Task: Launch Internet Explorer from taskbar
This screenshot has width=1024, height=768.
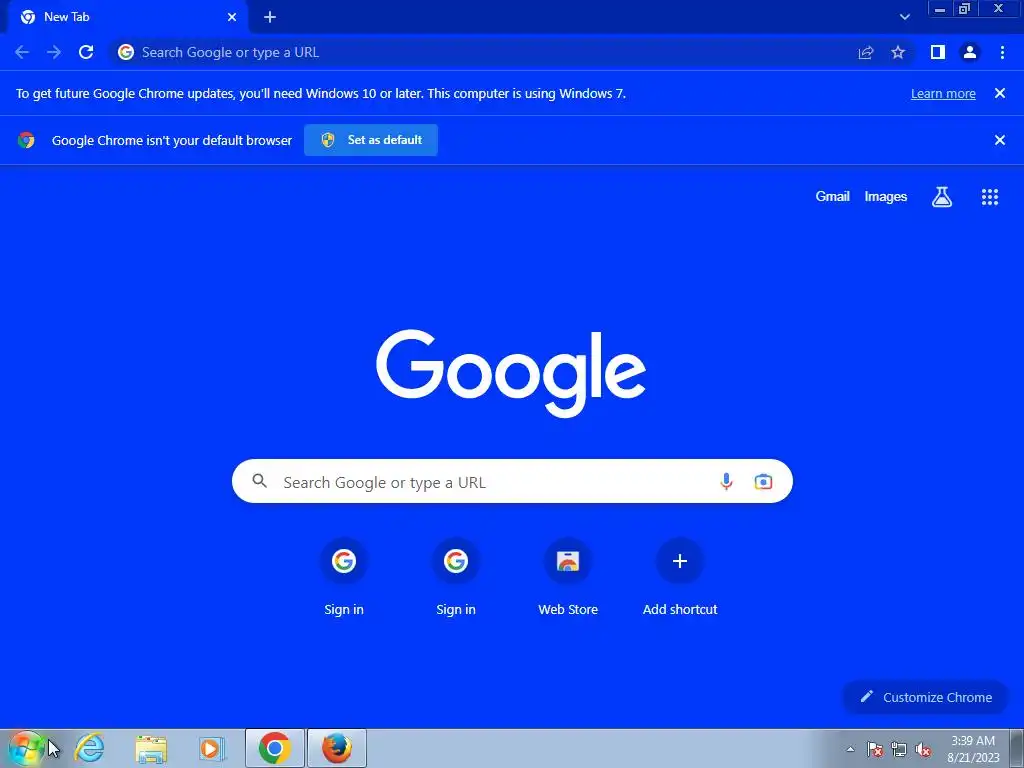Action: (89, 748)
